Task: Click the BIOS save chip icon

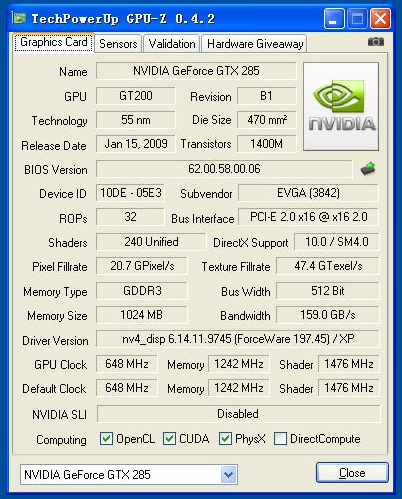Action: 368,169
